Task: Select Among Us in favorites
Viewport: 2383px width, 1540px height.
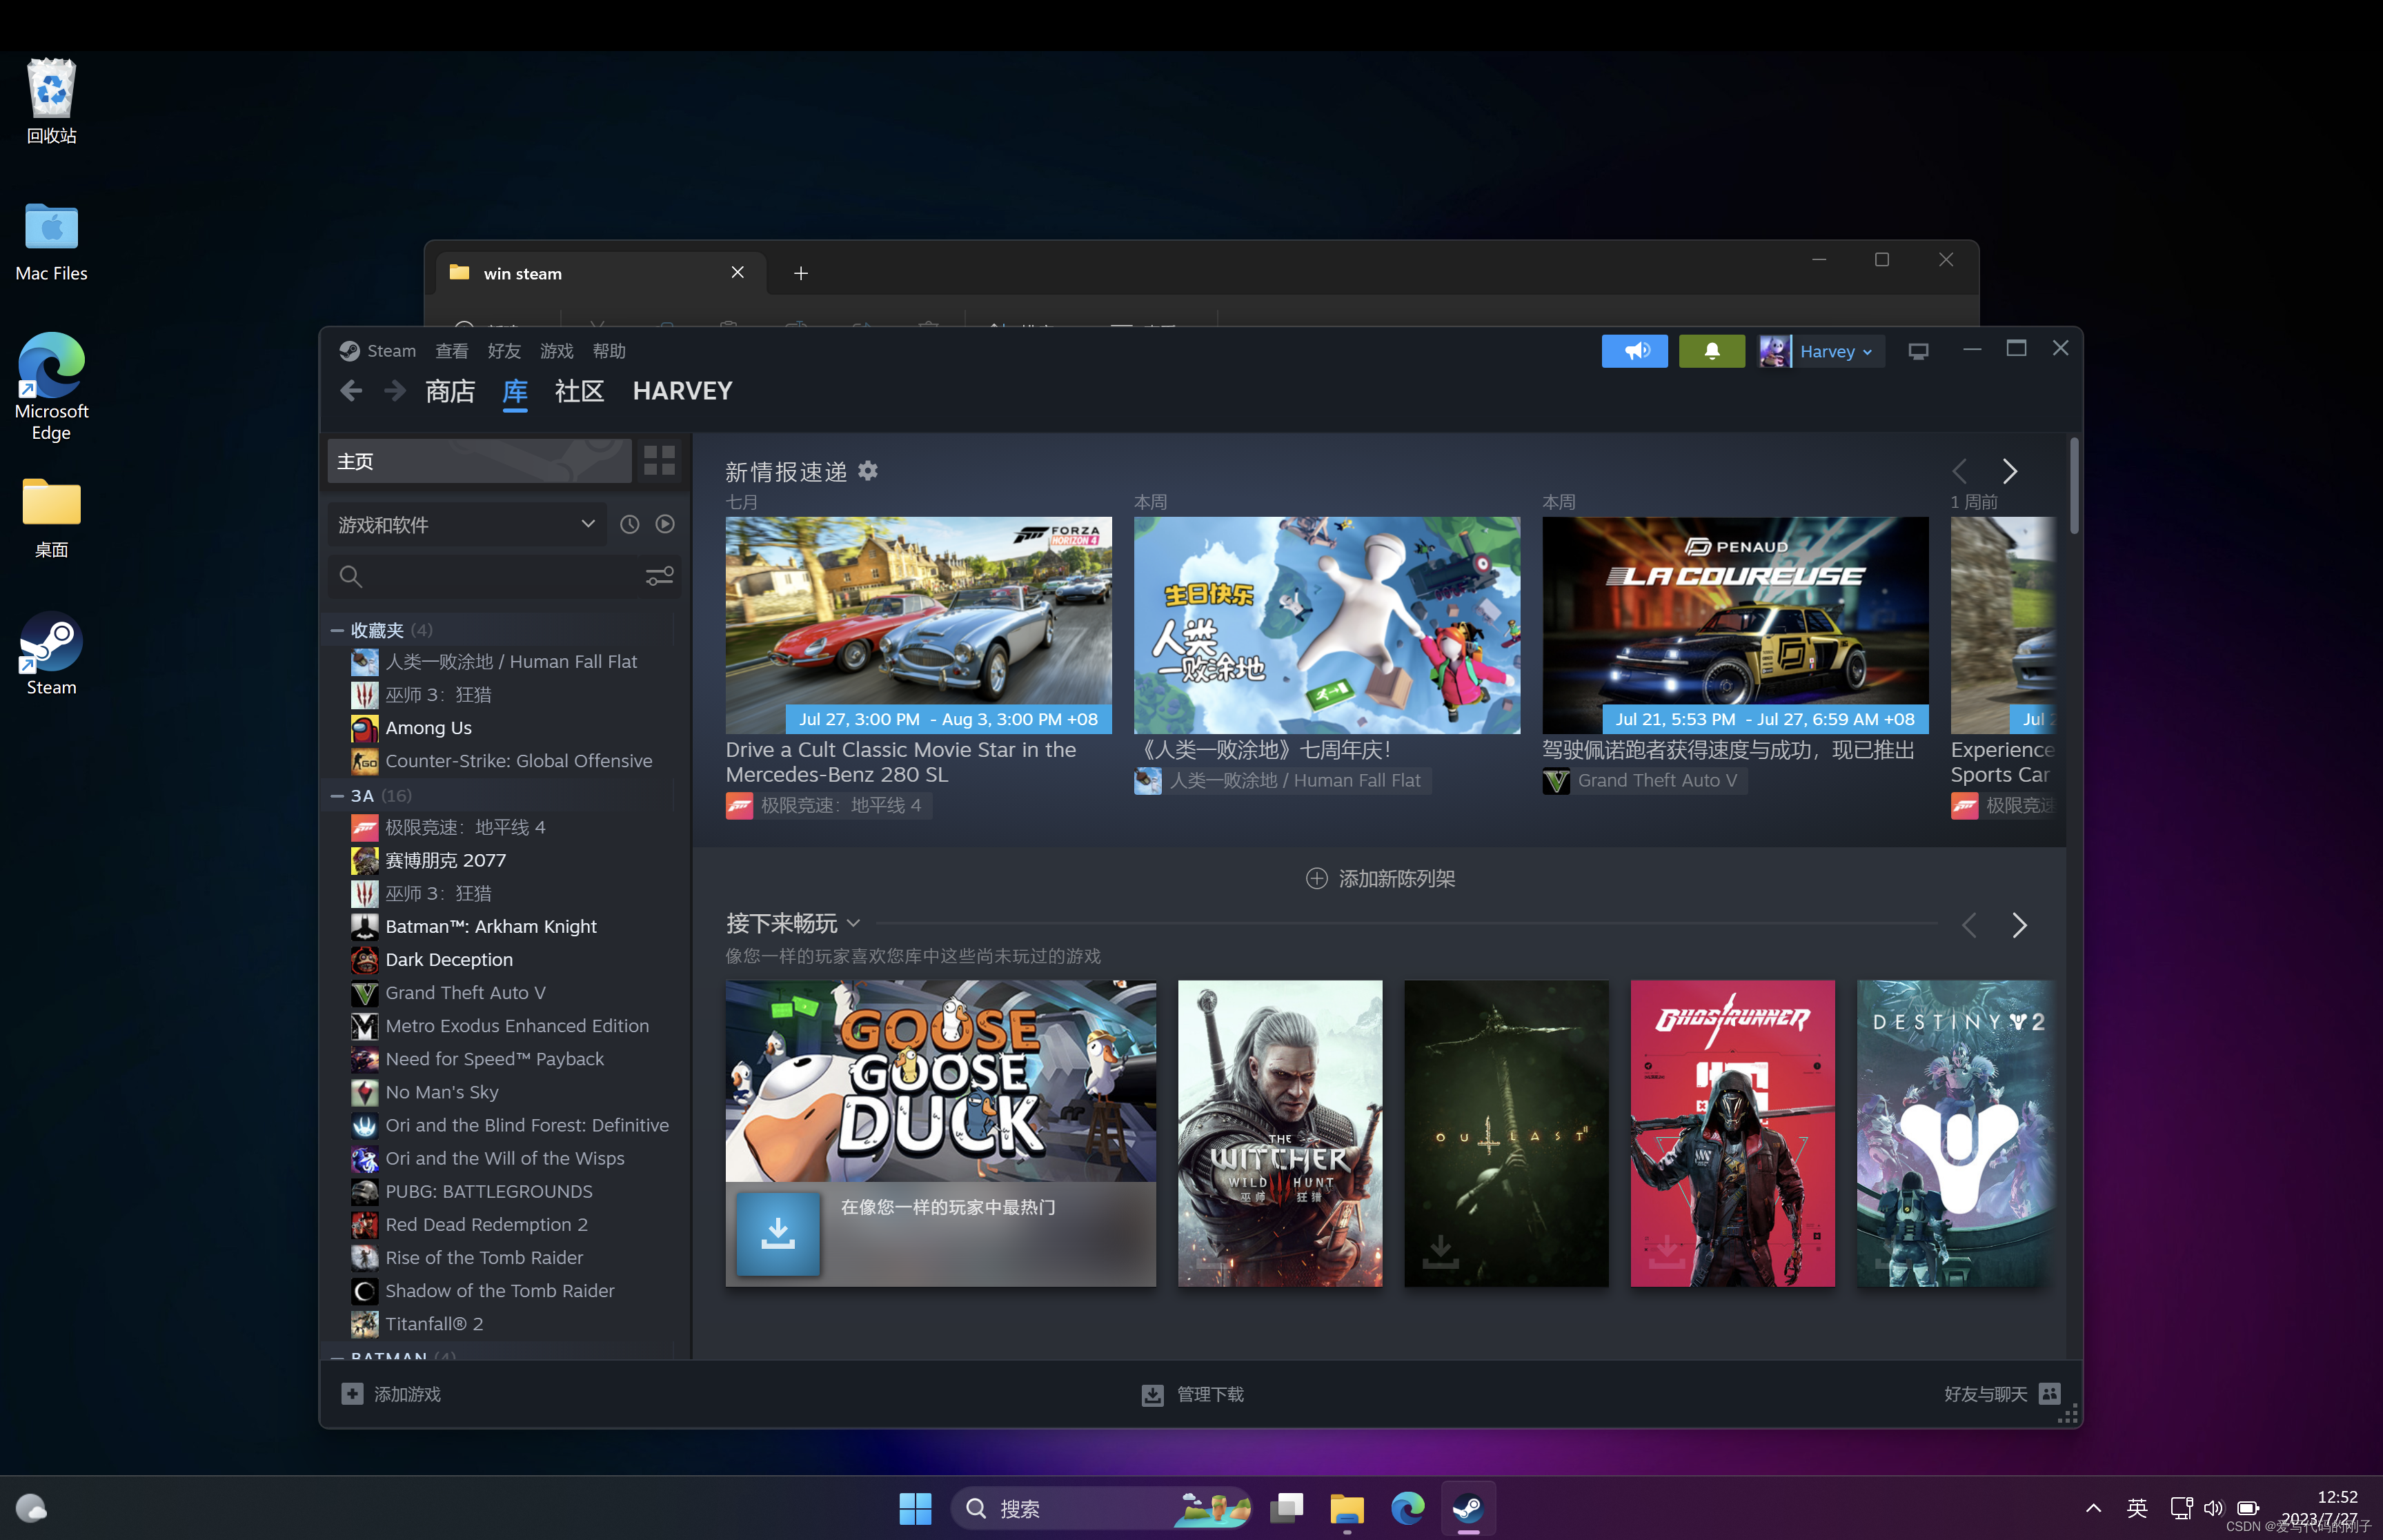Action: click(x=428, y=728)
